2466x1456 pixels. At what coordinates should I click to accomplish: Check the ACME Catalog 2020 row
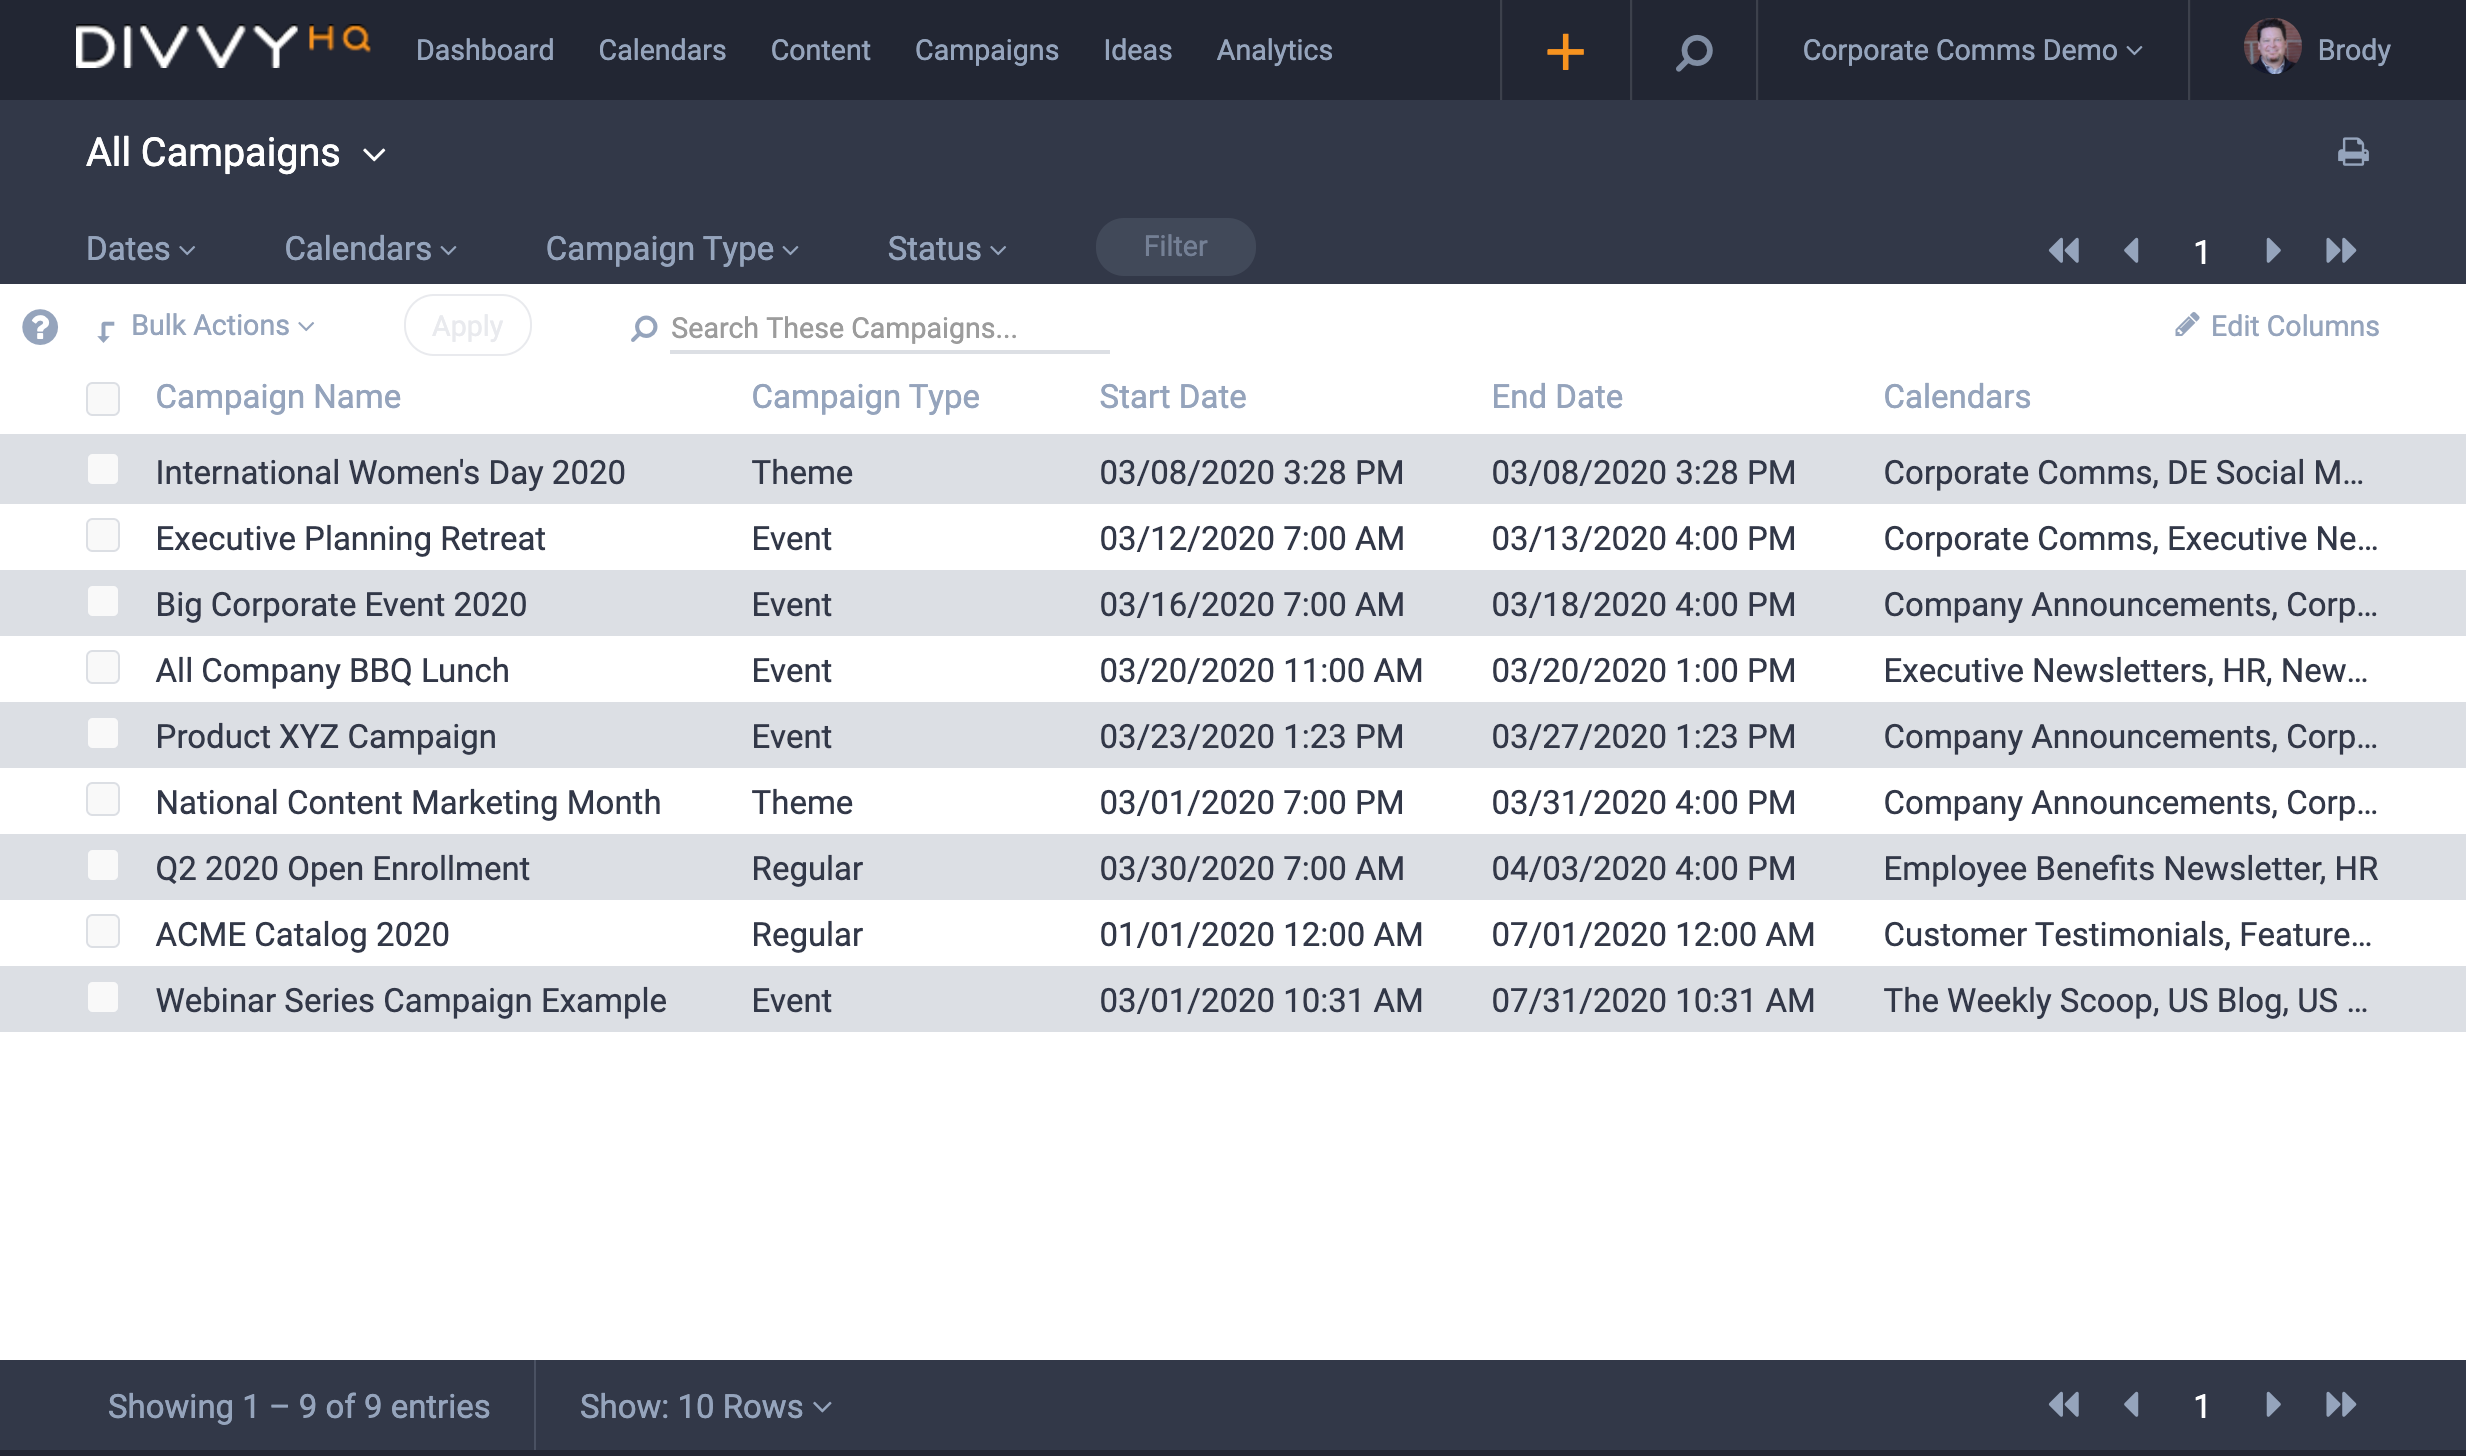tap(103, 932)
